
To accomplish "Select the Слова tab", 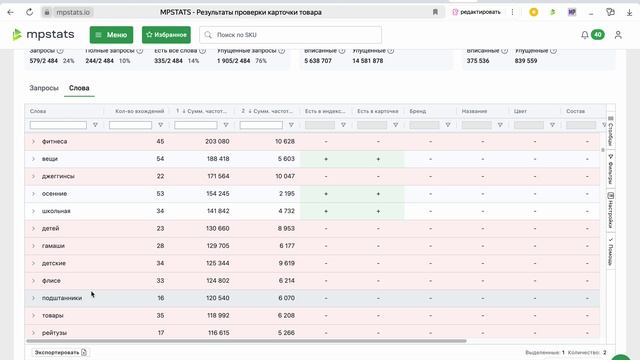I will pos(79,88).
